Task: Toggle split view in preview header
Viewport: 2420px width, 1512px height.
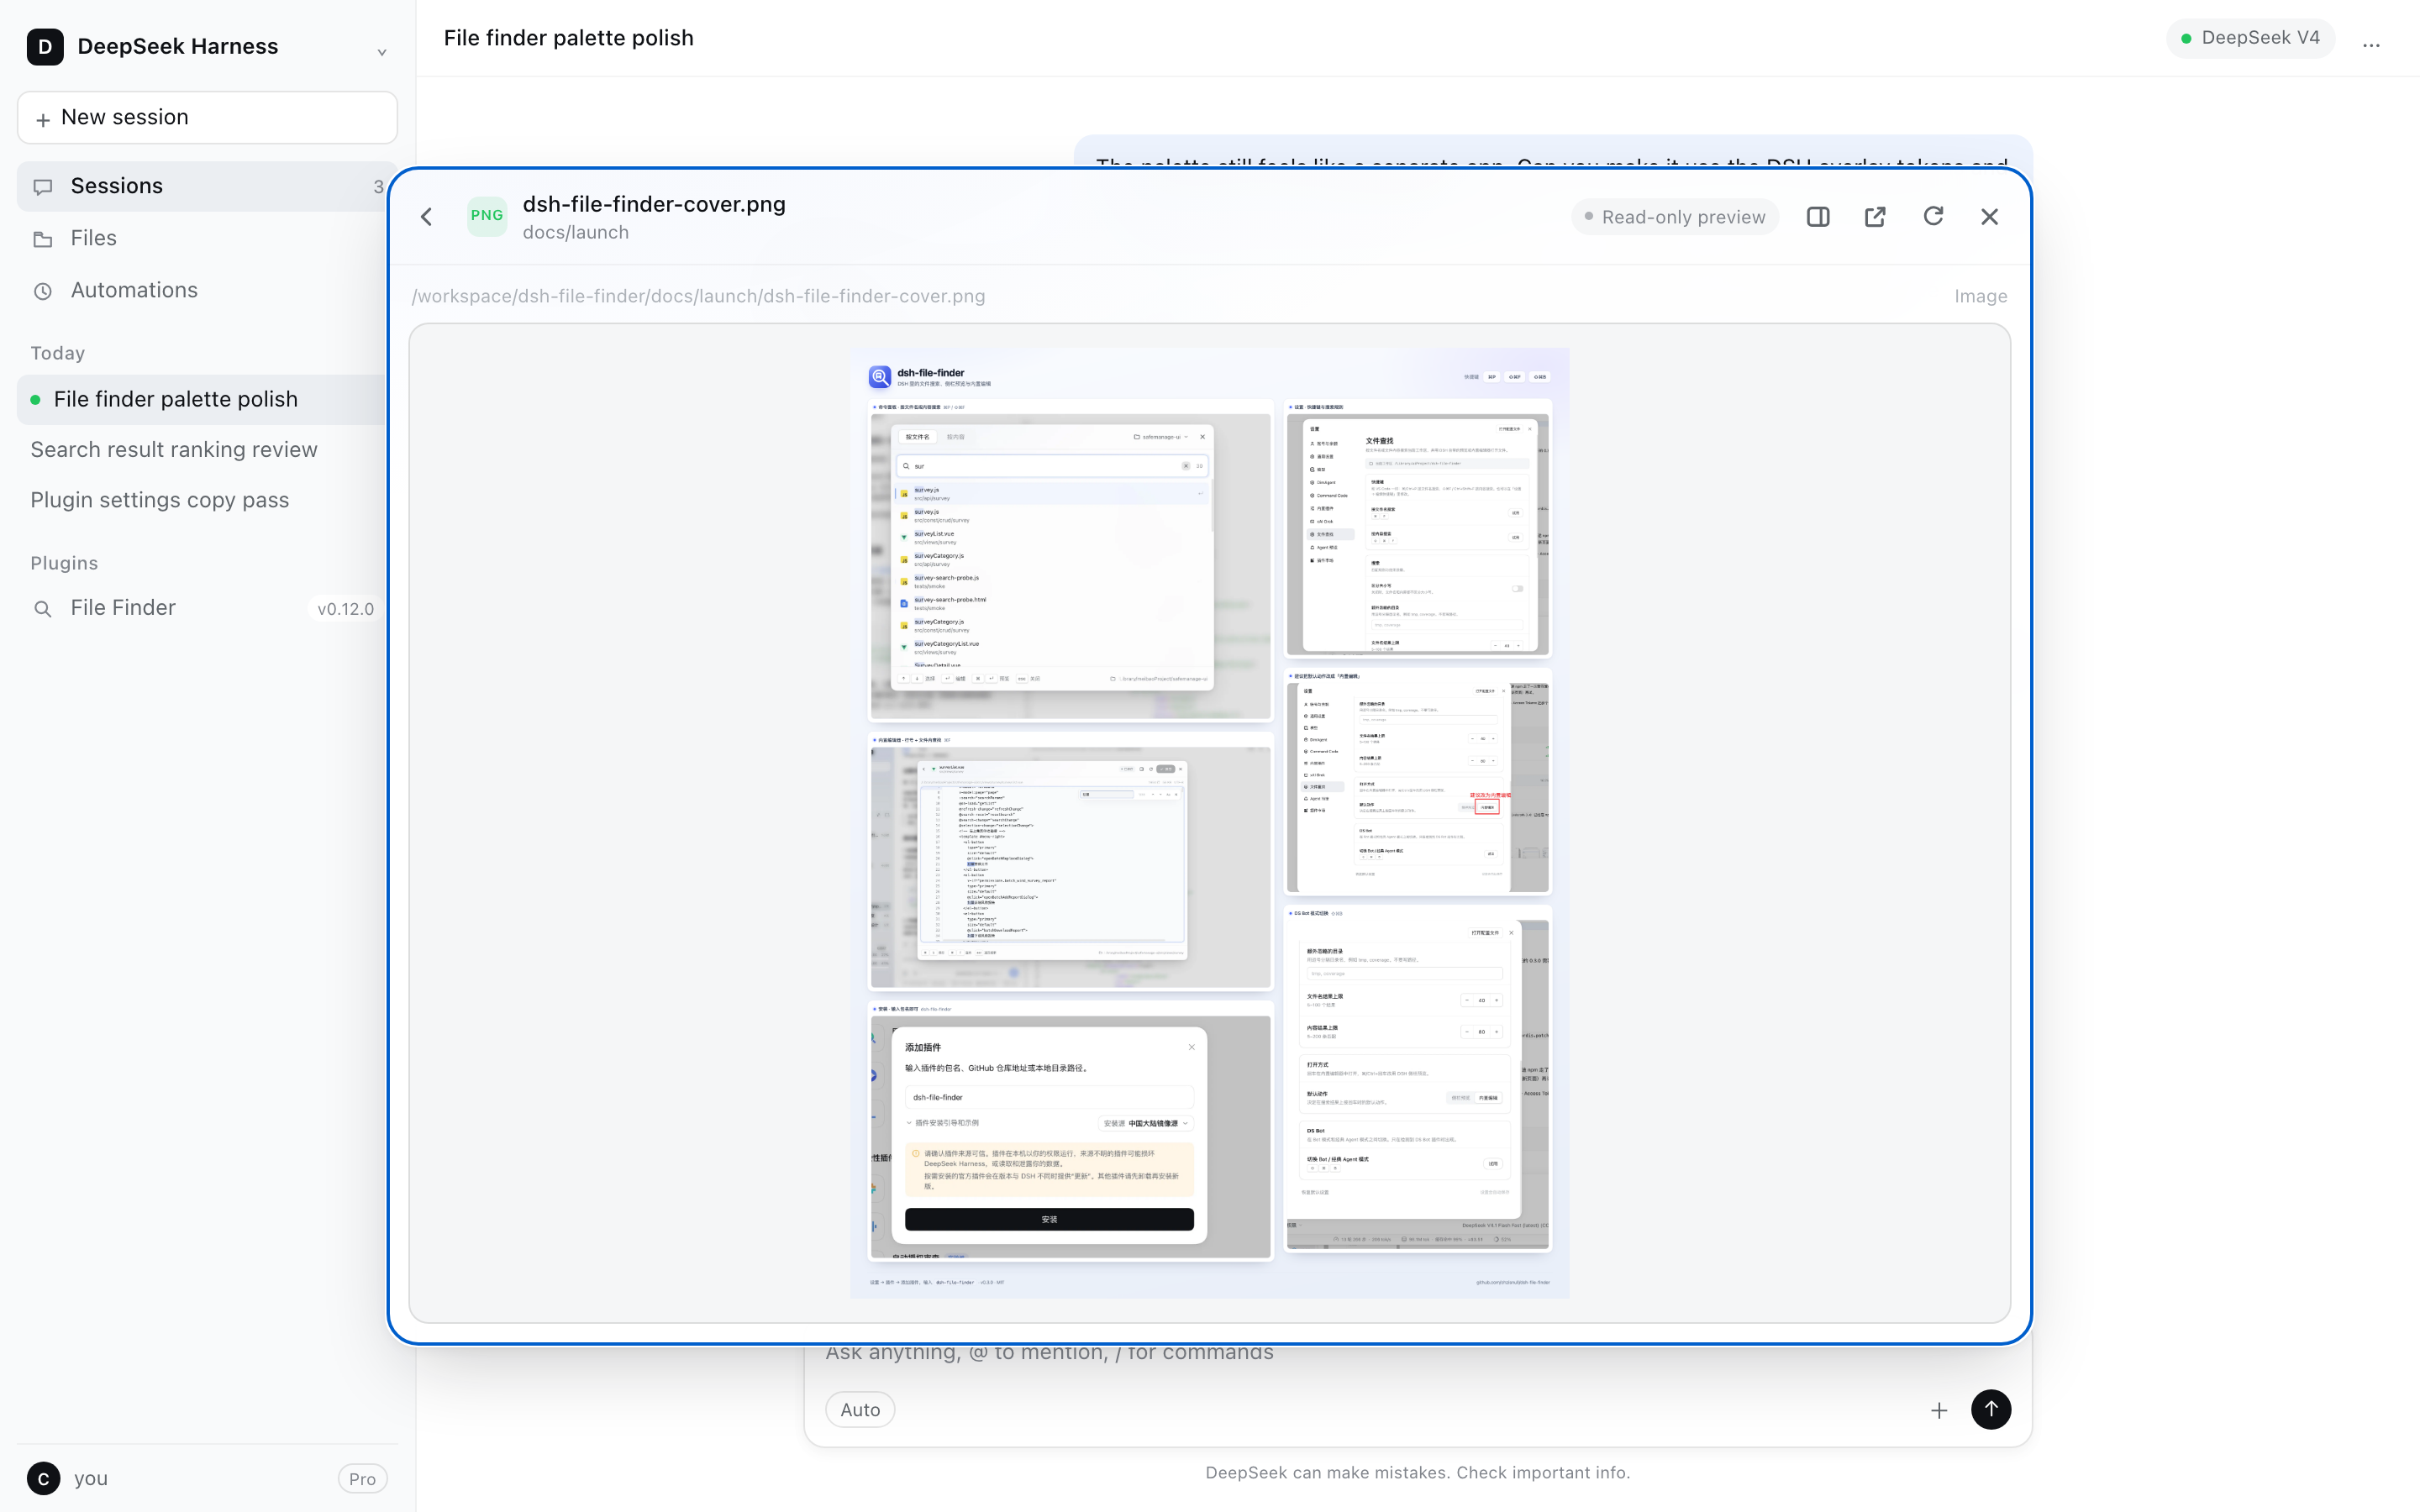Action: [x=1818, y=217]
